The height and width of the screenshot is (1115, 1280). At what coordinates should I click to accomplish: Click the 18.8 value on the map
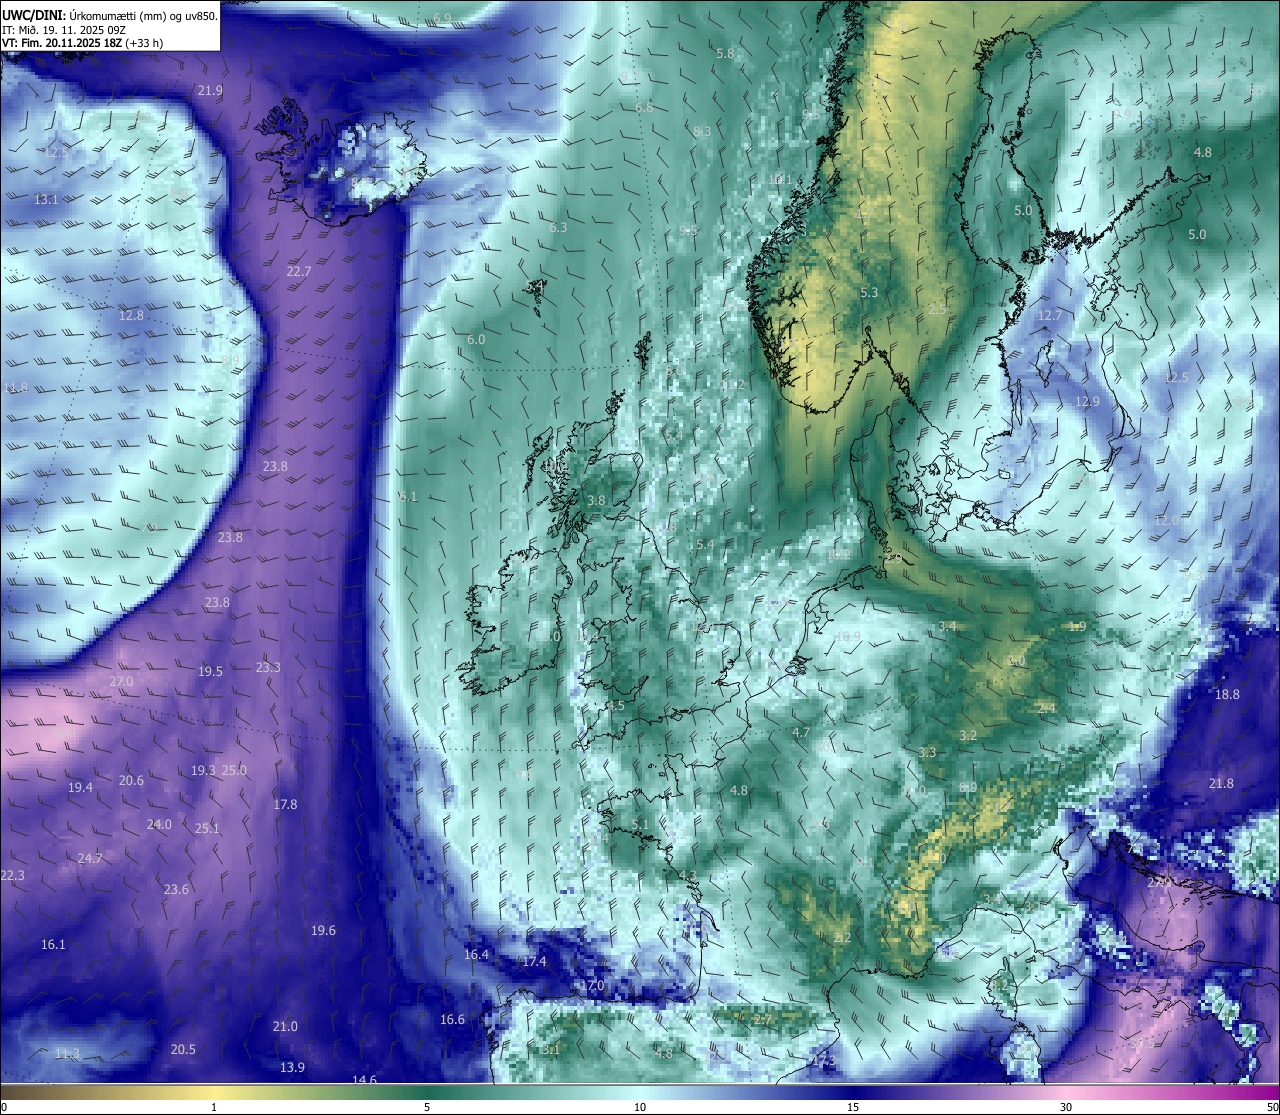1227,694
